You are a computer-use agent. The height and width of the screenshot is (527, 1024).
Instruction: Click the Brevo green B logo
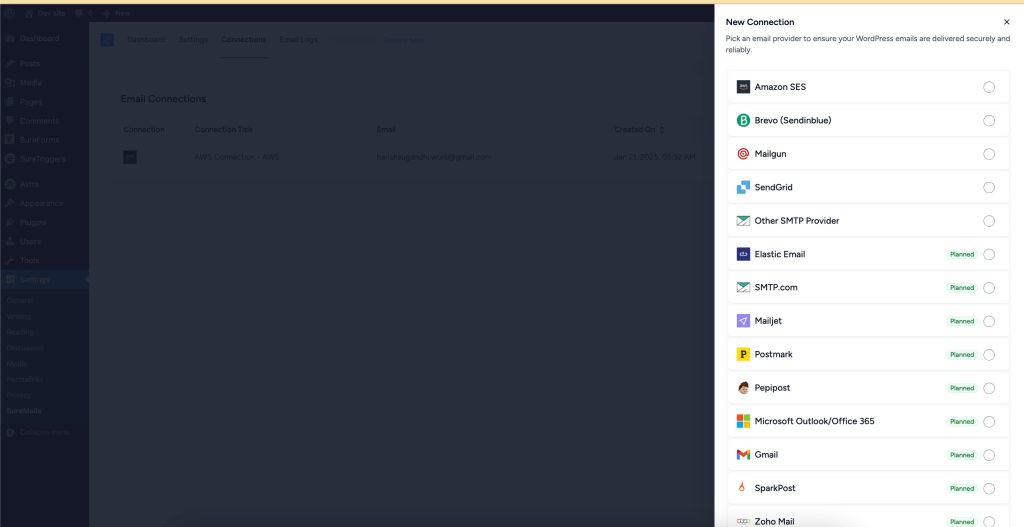click(743, 120)
